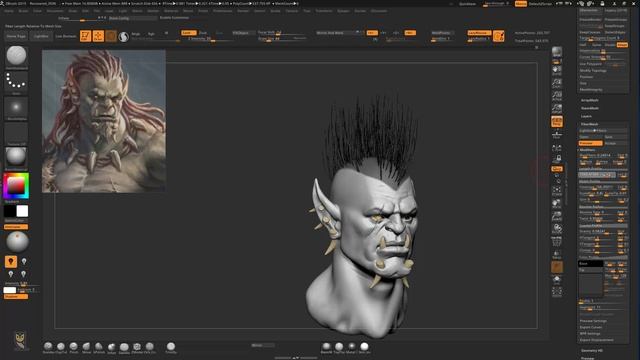Select the ClayTubes brush in the bottom shelf
Image resolution: width=640 pixels, height=360 pixels.
tap(61, 347)
